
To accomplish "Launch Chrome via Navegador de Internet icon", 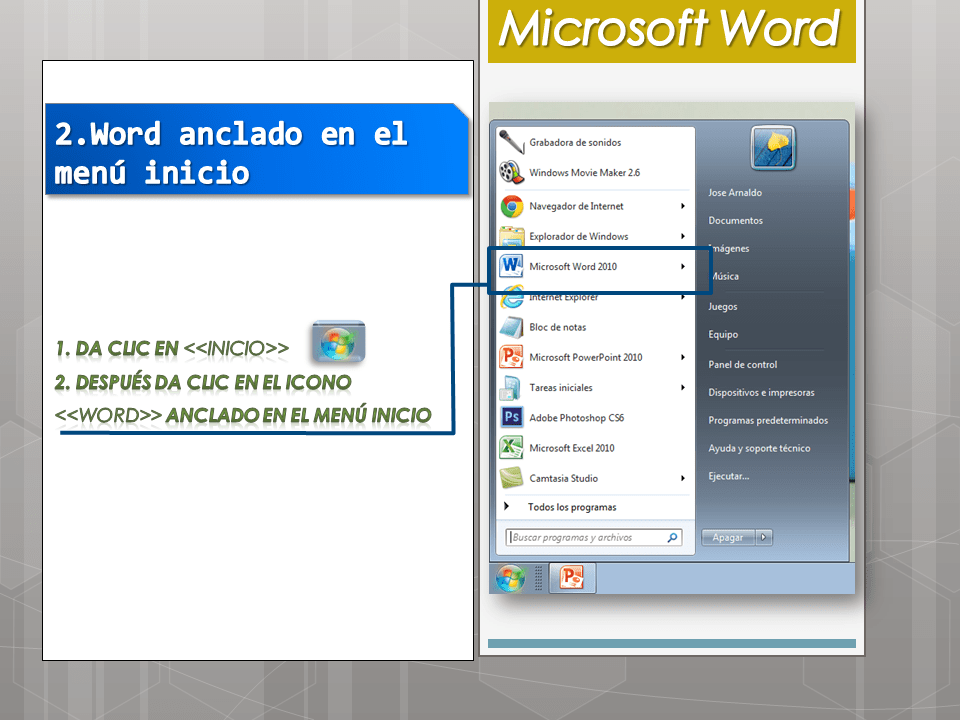I will 512,206.
